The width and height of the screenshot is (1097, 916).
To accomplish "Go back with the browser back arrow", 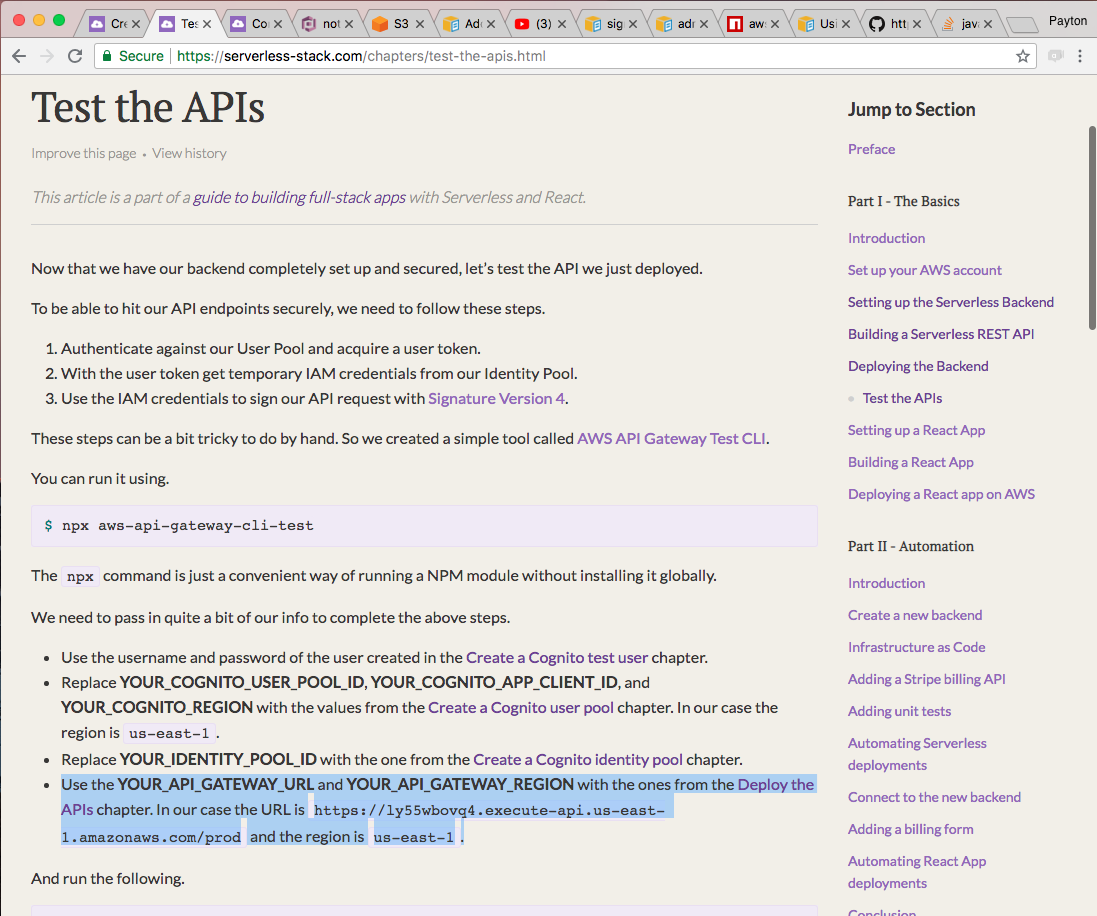I will [x=19, y=56].
